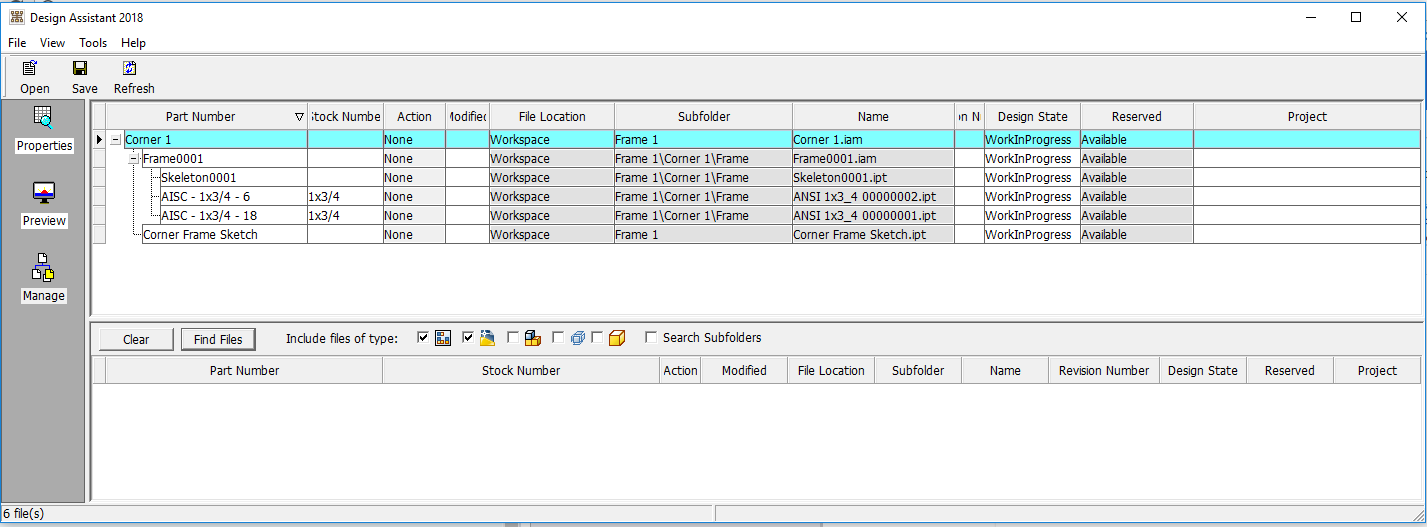
Task: Toggle checkbox beside the blue wireframe cube icon
Action: [x=558, y=338]
